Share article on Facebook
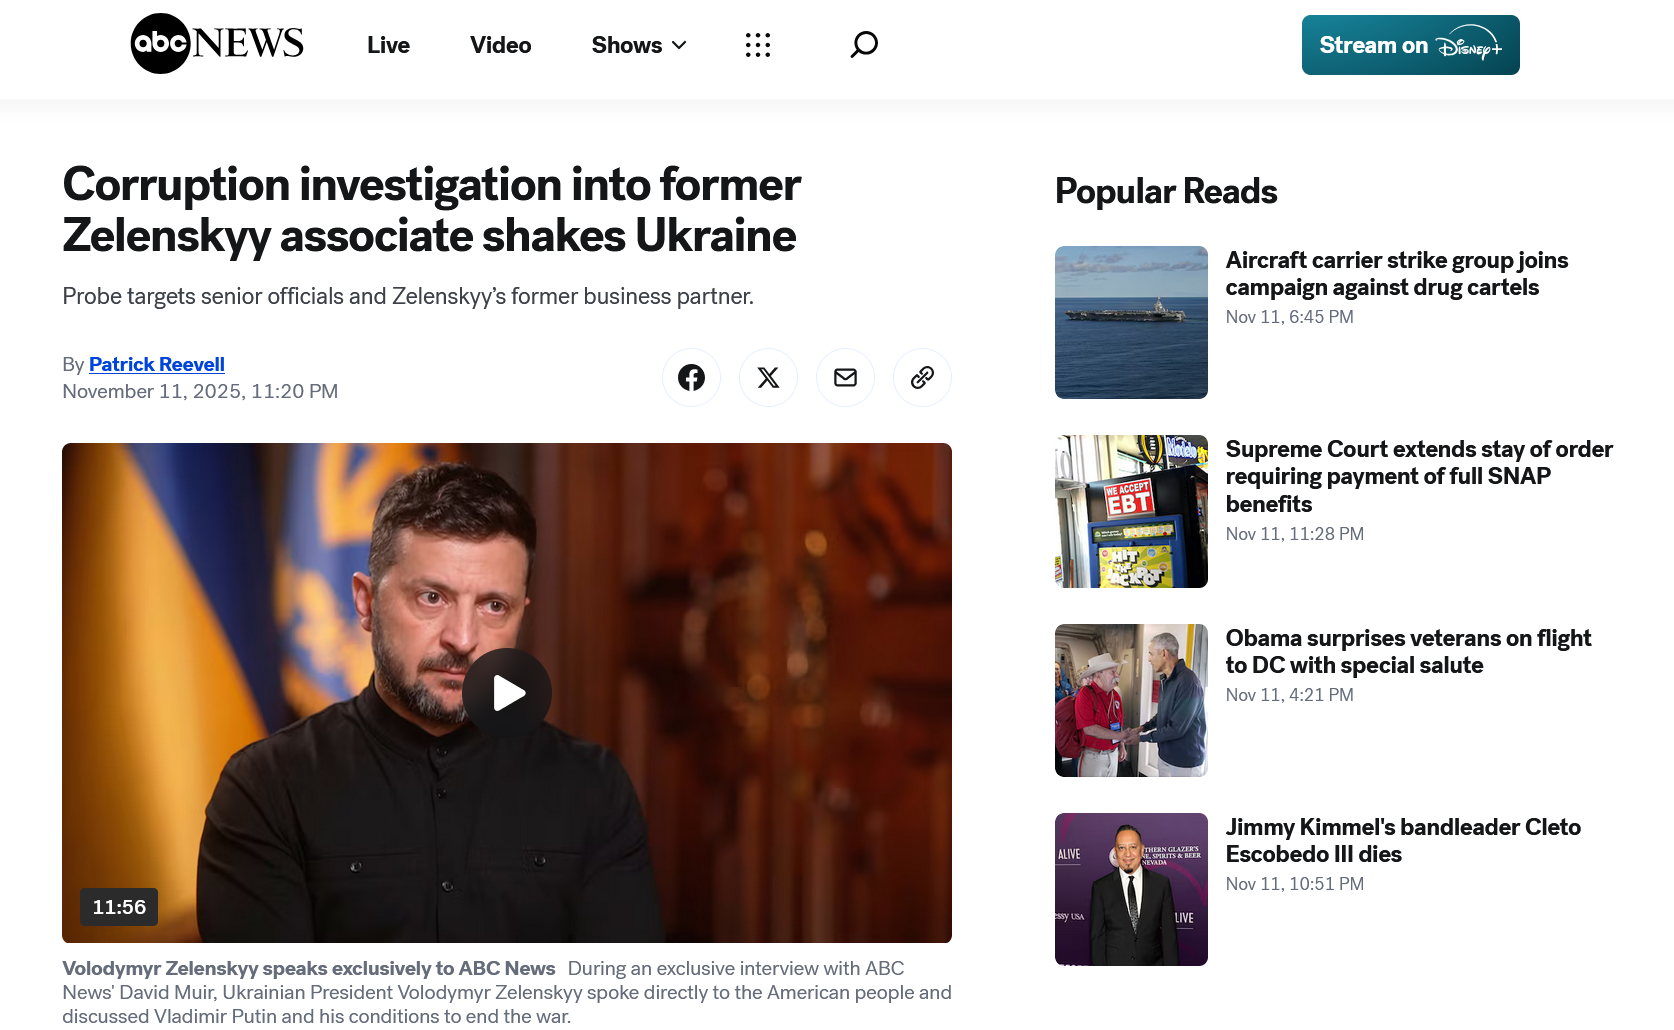This screenshot has width=1674, height=1030. tap(691, 377)
